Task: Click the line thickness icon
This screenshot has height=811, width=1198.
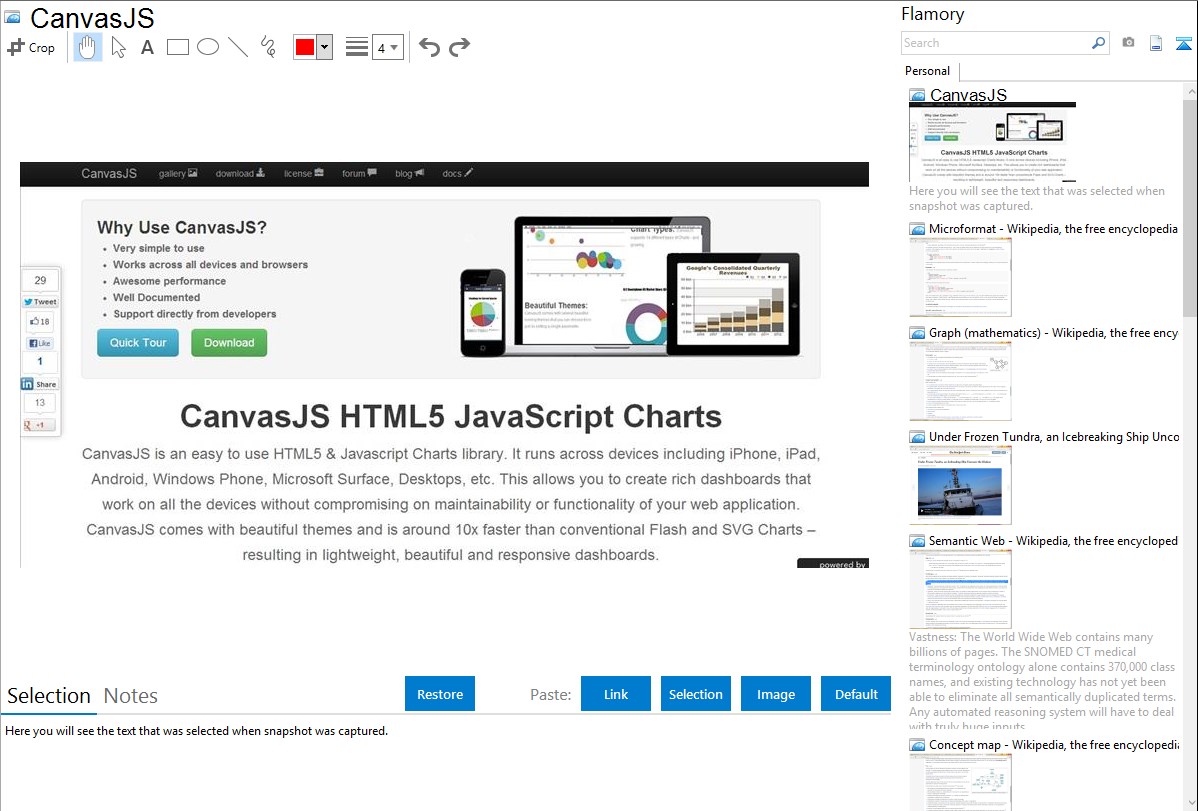Action: point(357,47)
